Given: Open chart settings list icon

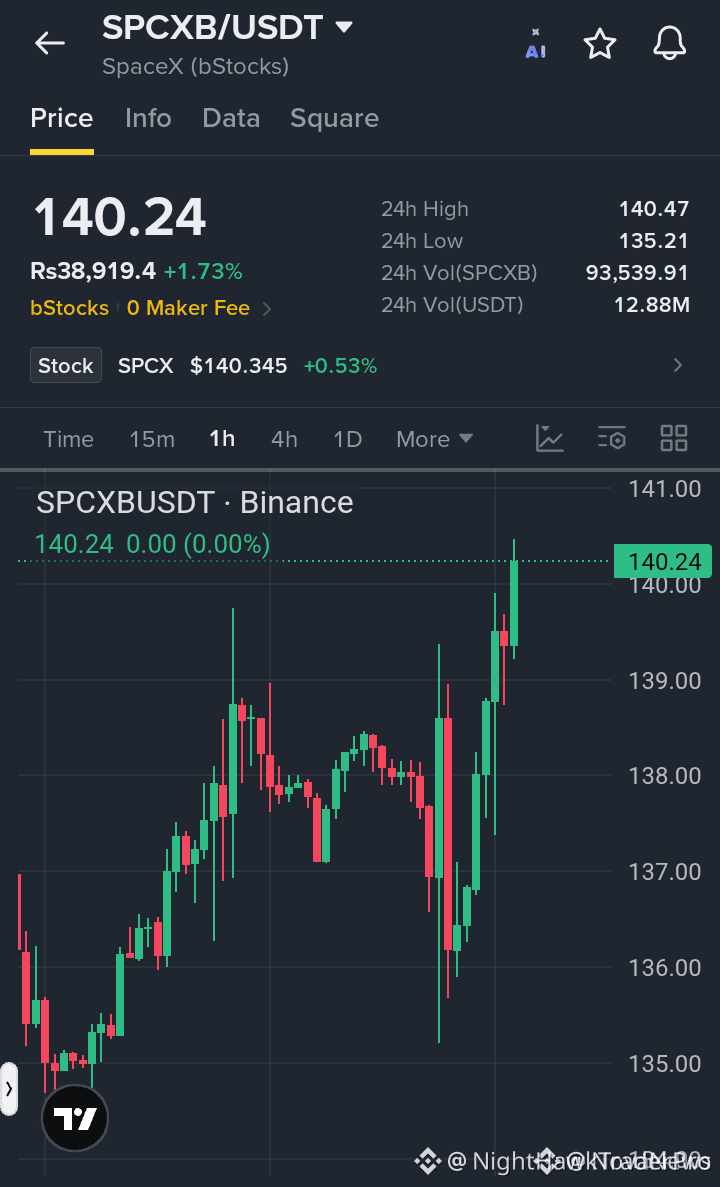Looking at the screenshot, I should point(612,438).
